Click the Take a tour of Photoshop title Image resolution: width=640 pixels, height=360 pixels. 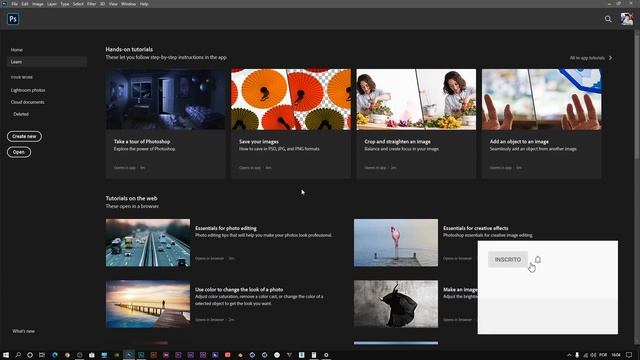(x=142, y=142)
